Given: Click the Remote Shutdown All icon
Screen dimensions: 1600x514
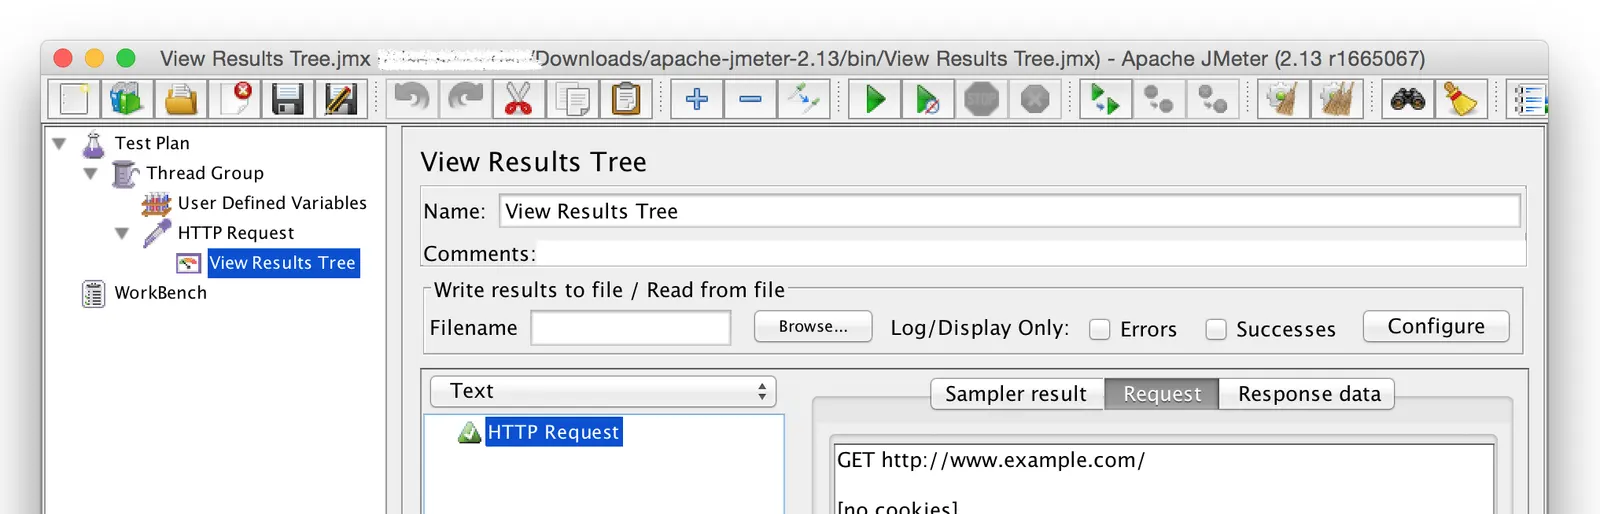Looking at the screenshot, I should pyautogui.click(x=1213, y=99).
